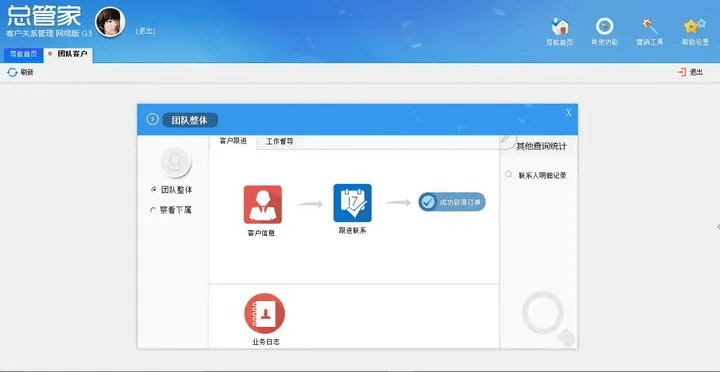
Task: Click the search icon beside 联系人明细记录
Action: [x=509, y=175]
